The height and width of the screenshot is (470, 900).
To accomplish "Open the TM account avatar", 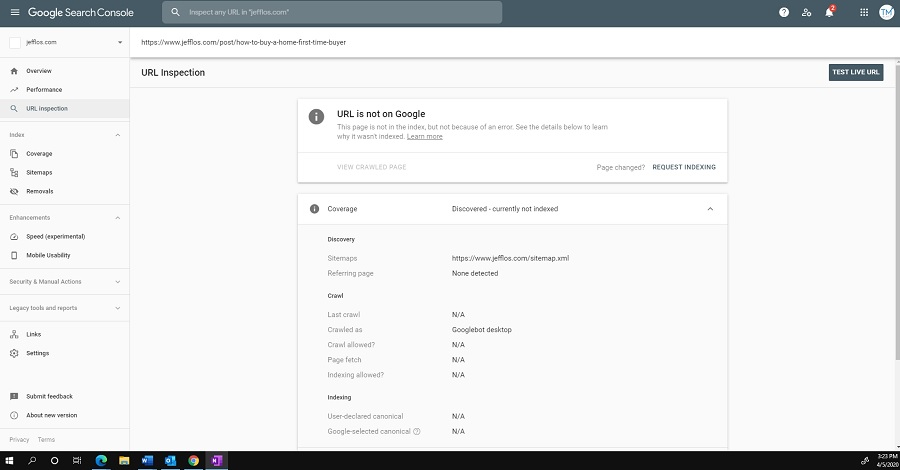I will (x=886, y=12).
